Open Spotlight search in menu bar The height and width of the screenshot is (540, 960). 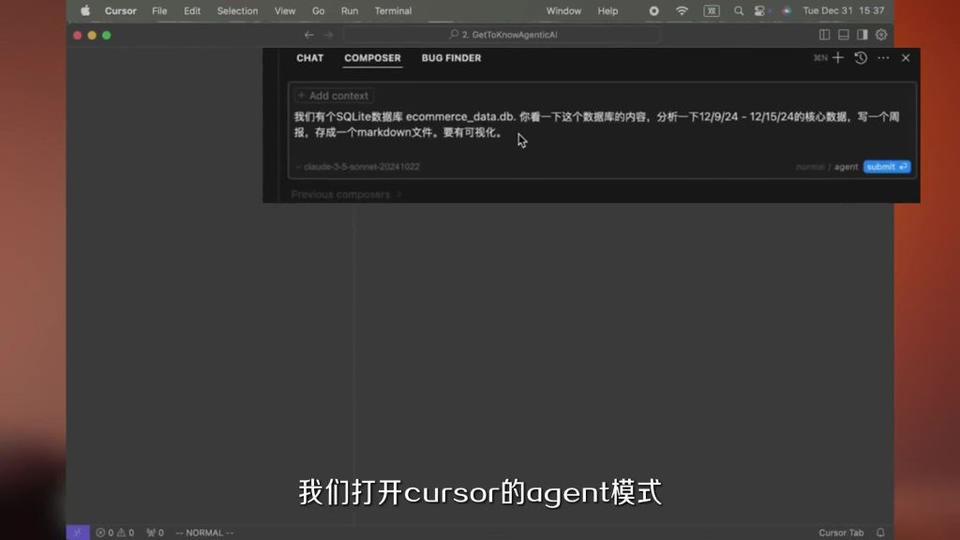click(x=739, y=11)
